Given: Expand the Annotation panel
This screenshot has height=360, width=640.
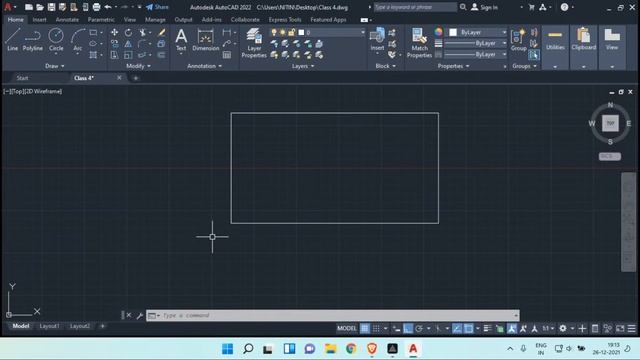Looking at the screenshot, I should [204, 66].
